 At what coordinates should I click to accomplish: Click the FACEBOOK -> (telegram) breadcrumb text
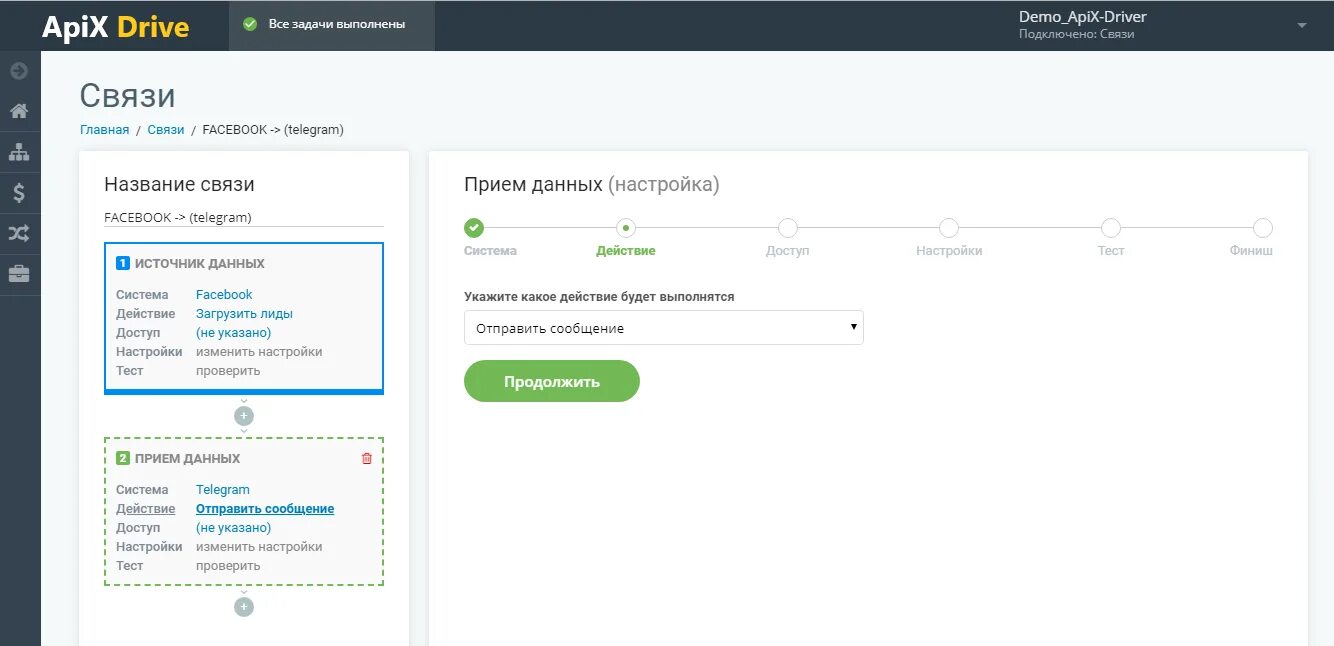click(x=273, y=130)
